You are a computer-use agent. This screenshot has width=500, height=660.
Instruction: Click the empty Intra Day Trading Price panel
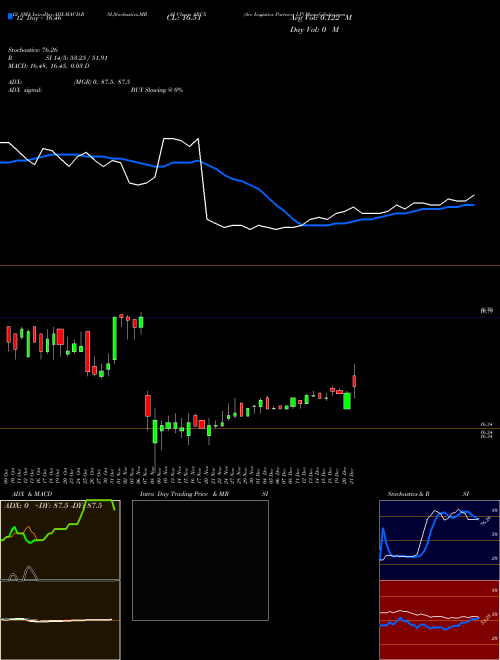pos(200,560)
